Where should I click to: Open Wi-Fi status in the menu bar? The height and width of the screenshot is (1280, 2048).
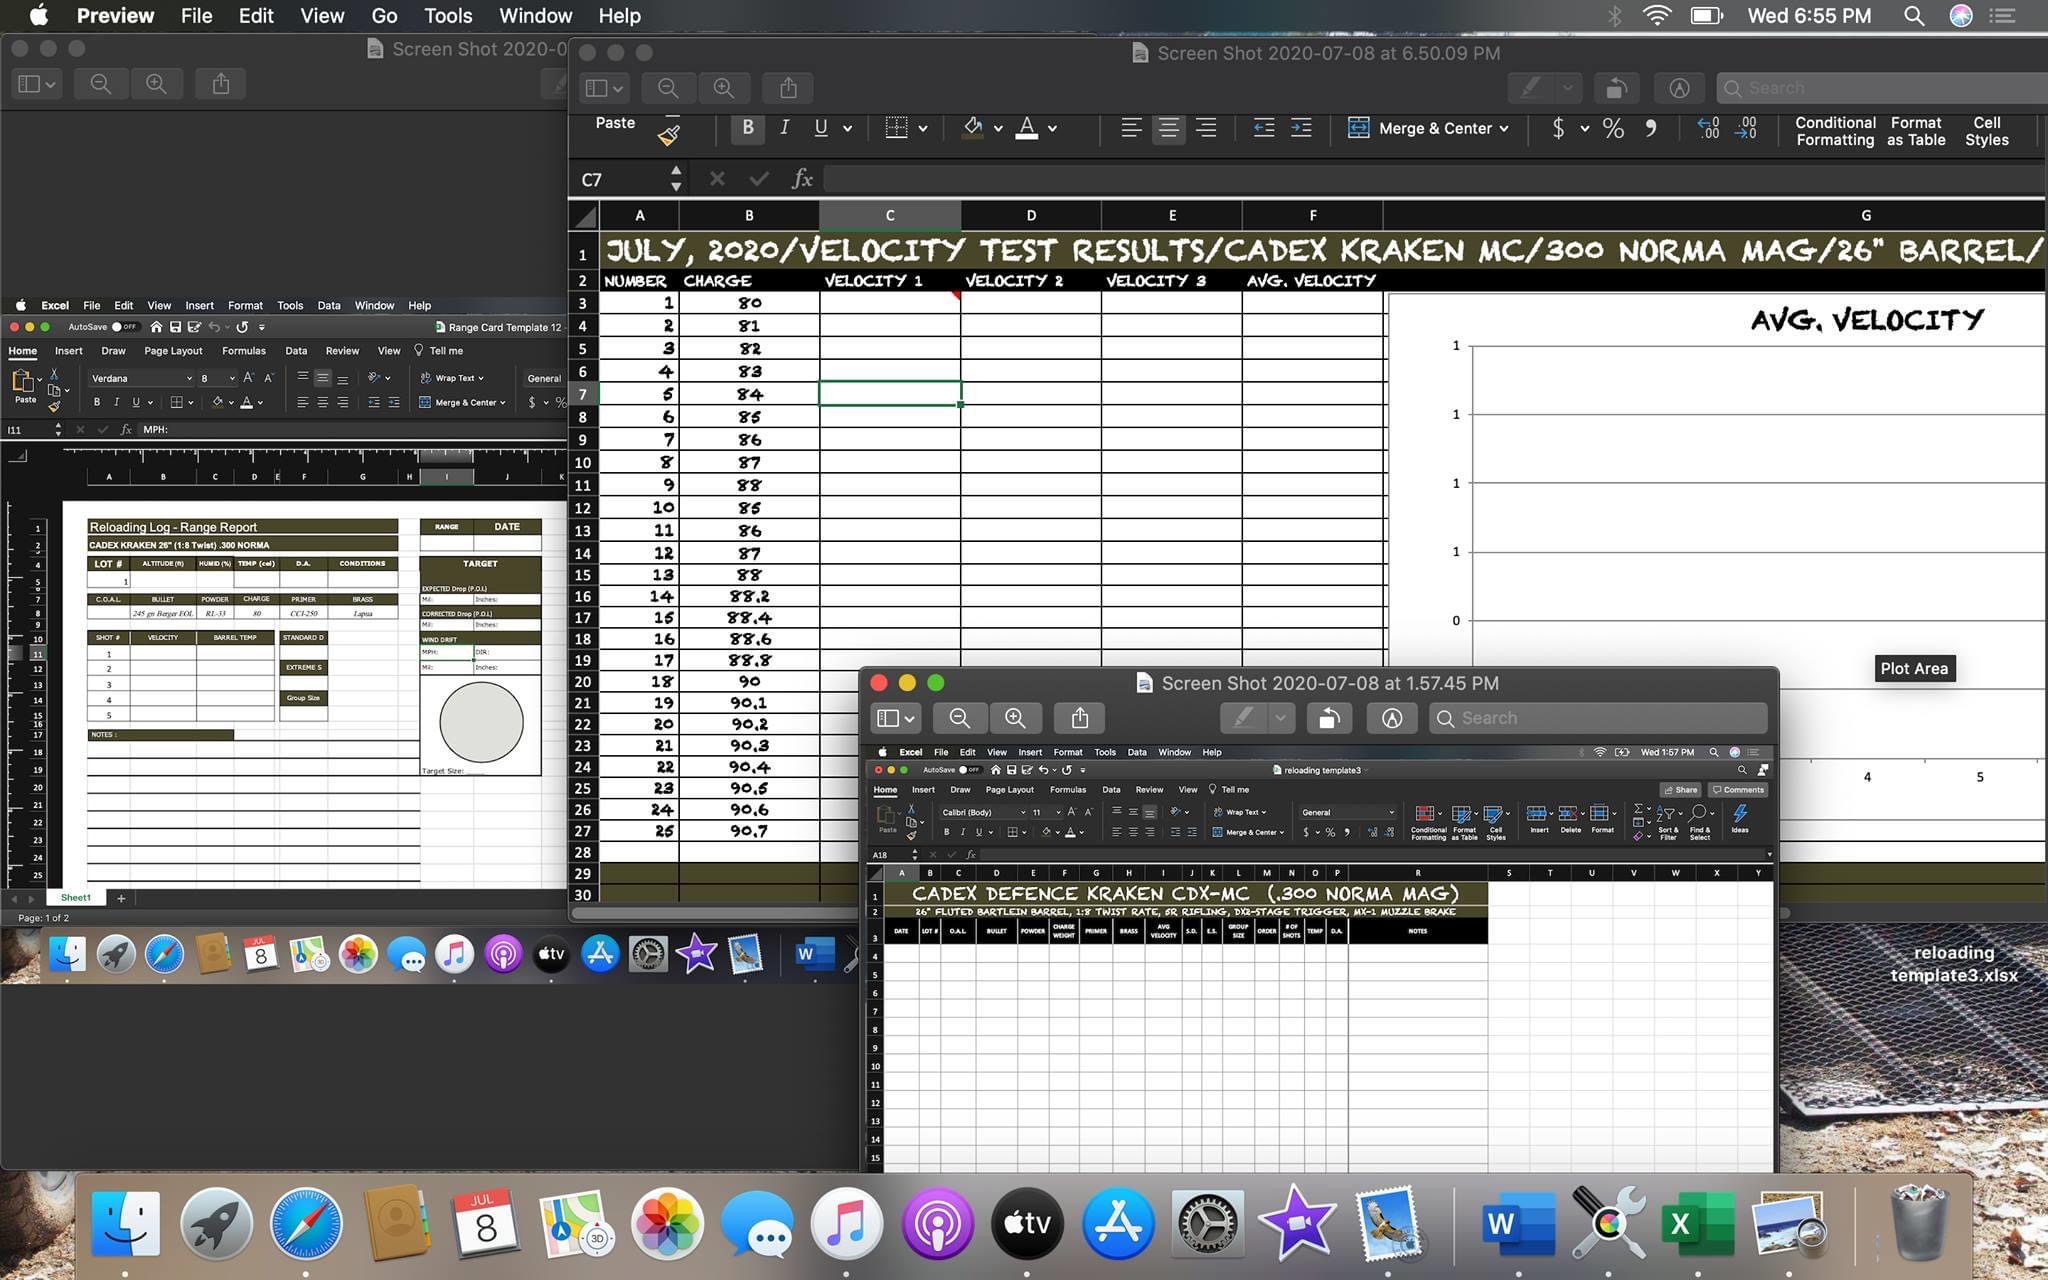[x=1657, y=16]
